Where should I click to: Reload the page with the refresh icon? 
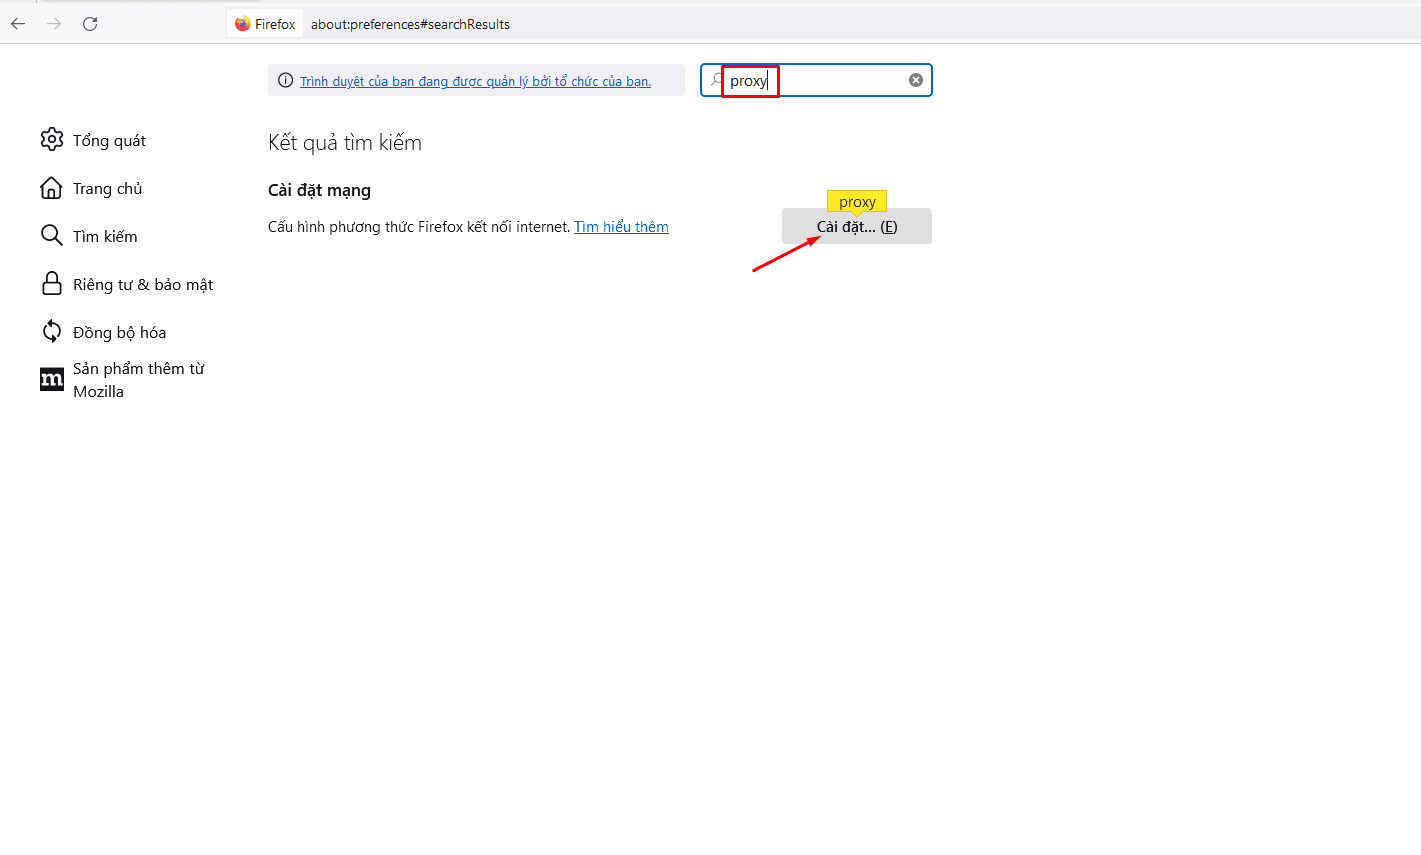pos(90,24)
